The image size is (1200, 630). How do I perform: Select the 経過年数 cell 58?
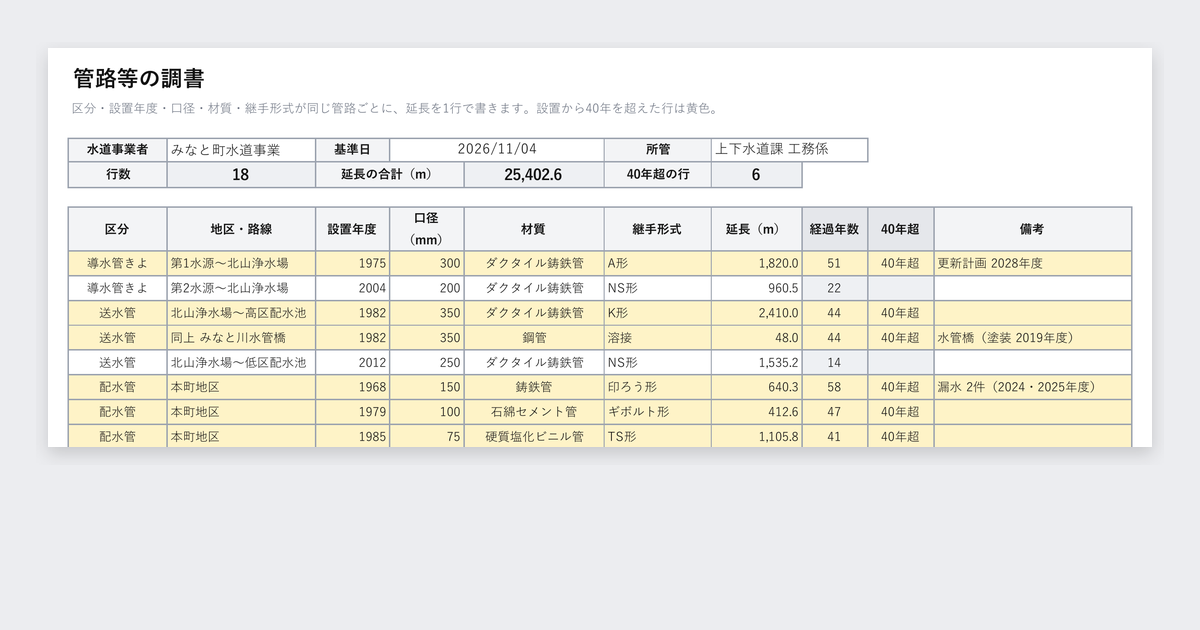(835, 387)
